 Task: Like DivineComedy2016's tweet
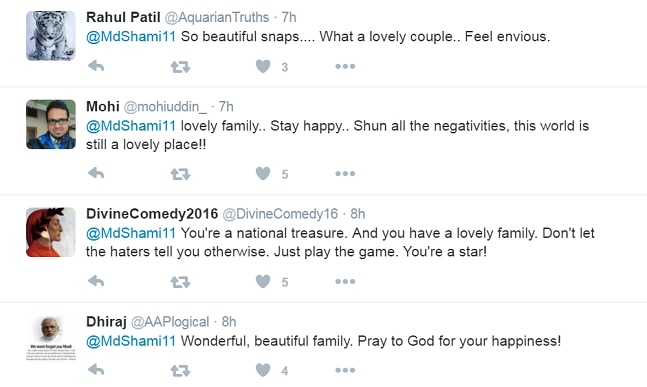click(x=263, y=281)
